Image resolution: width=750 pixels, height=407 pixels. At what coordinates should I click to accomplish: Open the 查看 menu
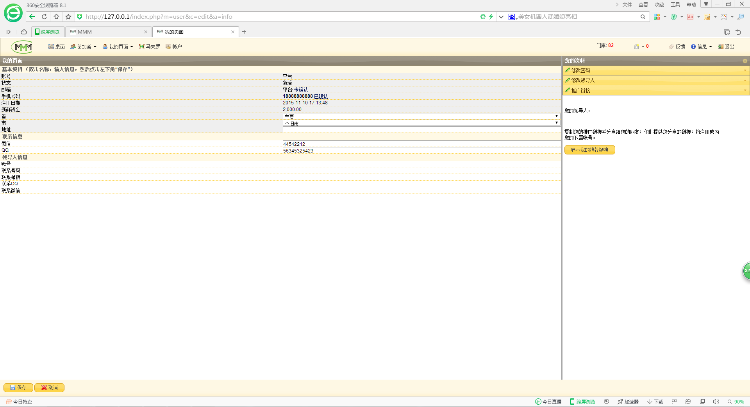click(643, 4)
